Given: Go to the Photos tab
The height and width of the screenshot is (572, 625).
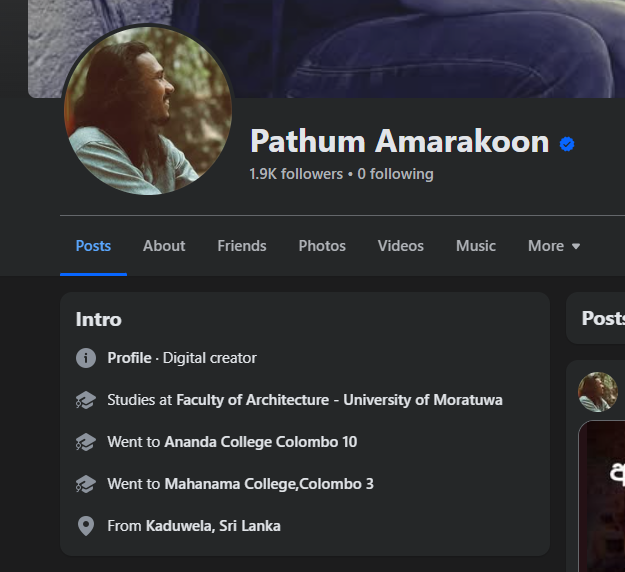Looking at the screenshot, I should 322,246.
